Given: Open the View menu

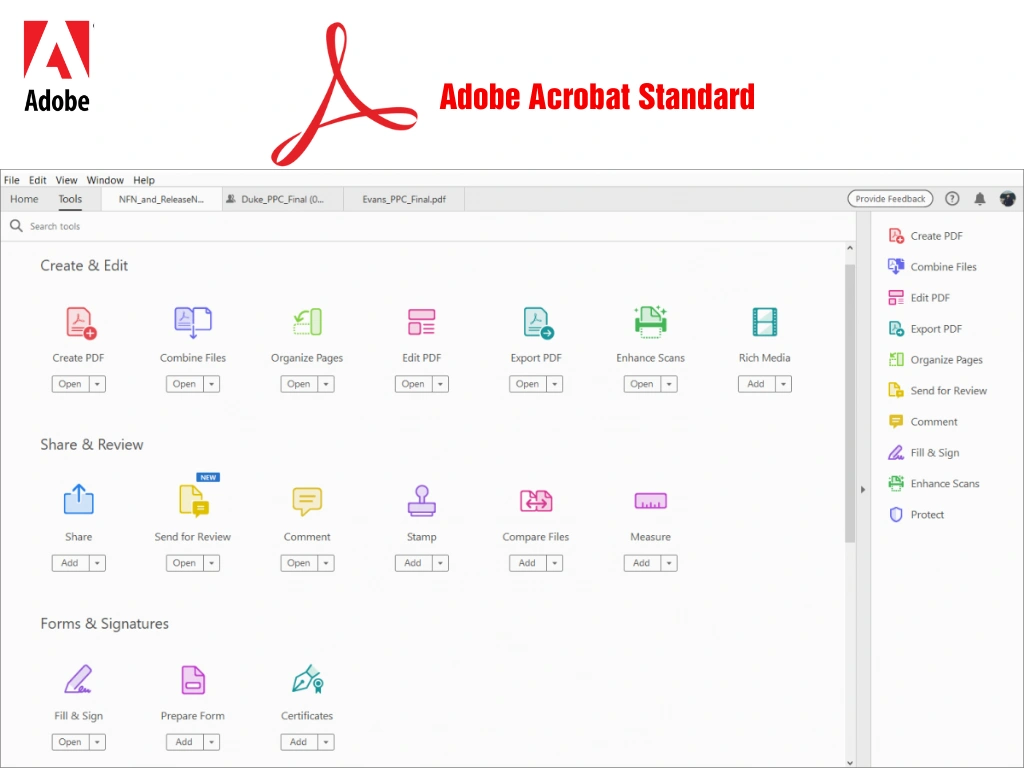Looking at the screenshot, I should 66,180.
